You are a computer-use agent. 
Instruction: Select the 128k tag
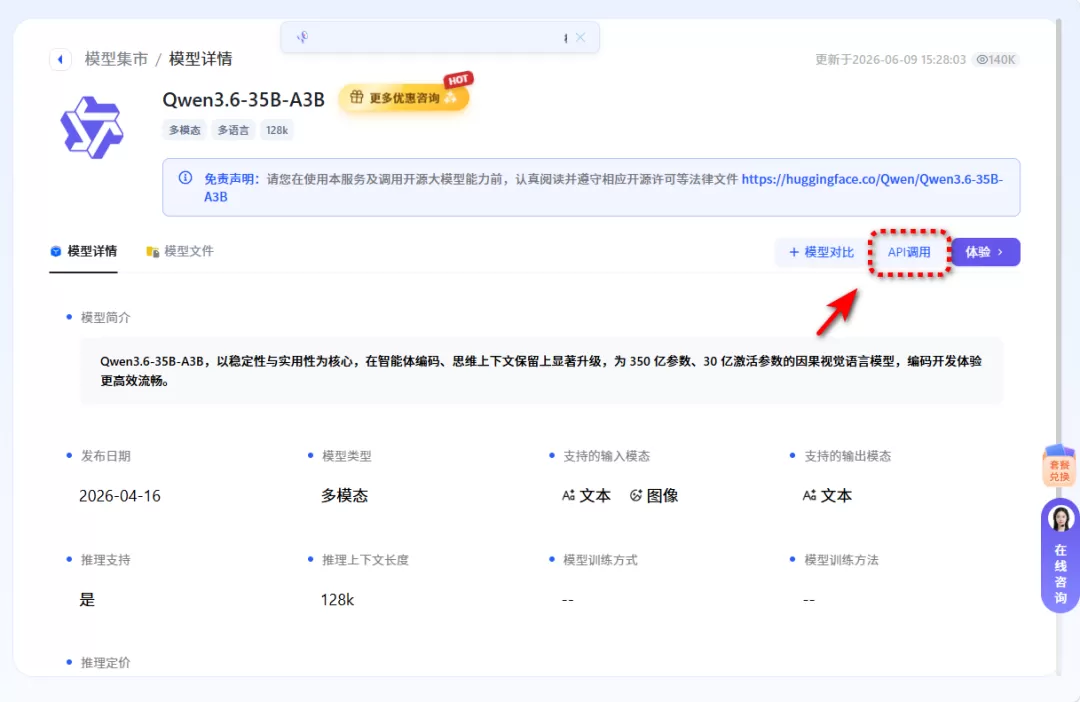click(x=277, y=130)
